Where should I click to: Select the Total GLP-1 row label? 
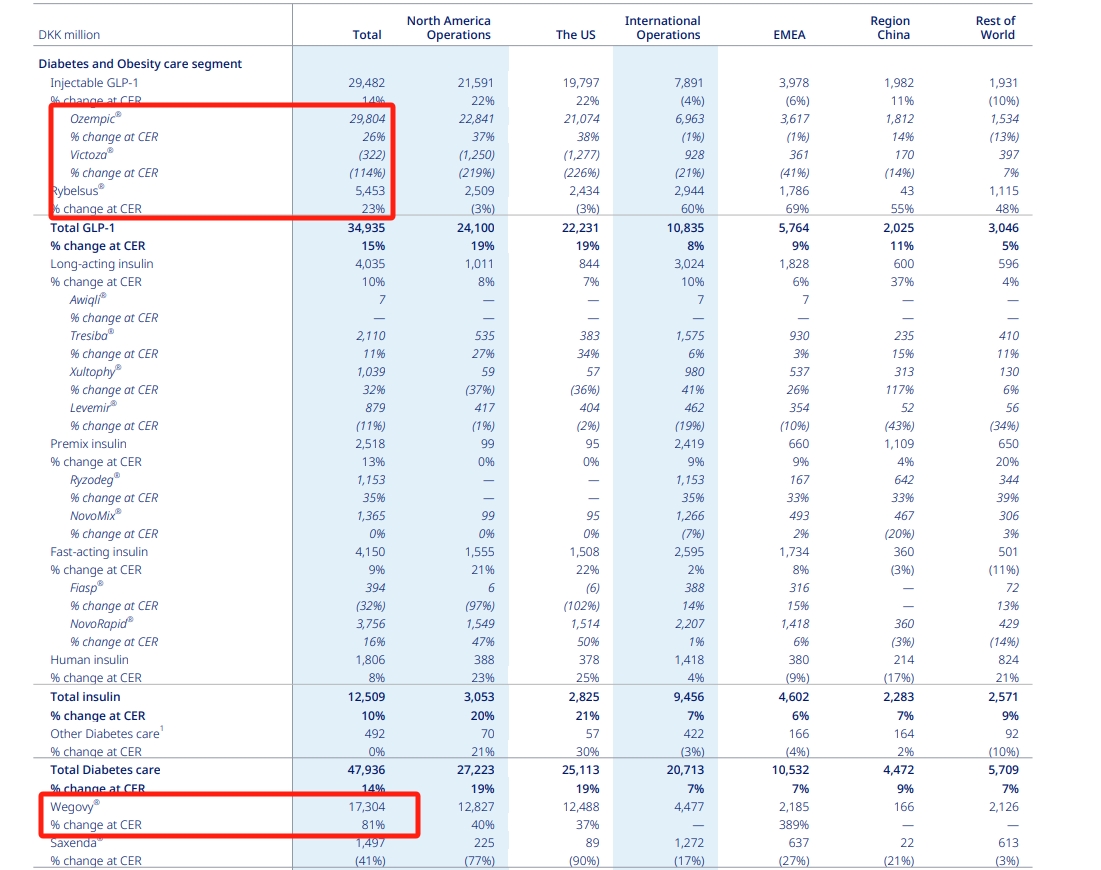[x=82, y=228]
